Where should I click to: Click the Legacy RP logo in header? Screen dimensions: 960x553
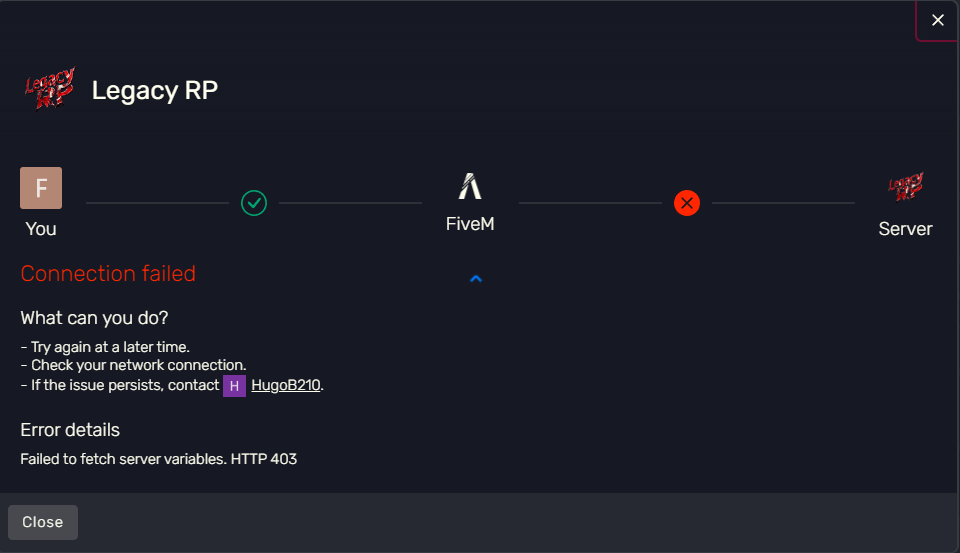50,89
